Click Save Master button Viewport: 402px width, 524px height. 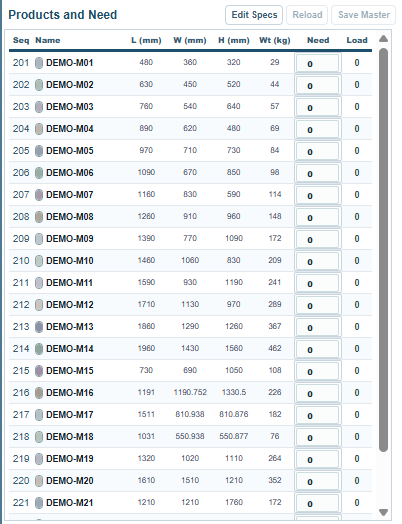pos(364,15)
